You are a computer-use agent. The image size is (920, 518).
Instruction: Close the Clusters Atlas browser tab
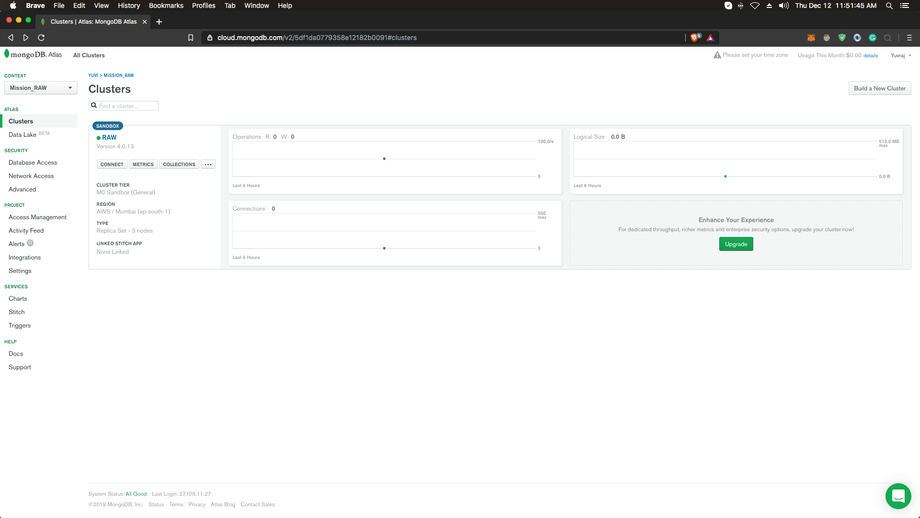(x=145, y=22)
